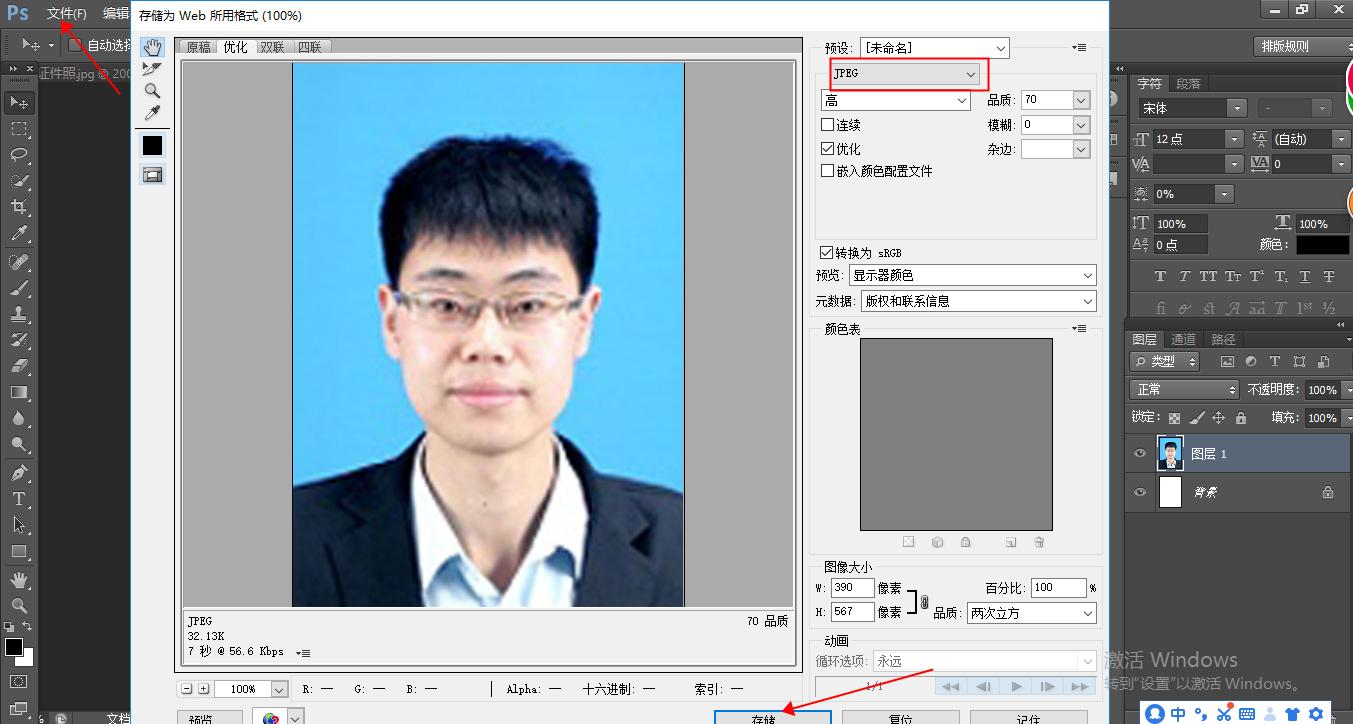Click the black eyedropper color swatch

coord(152,145)
